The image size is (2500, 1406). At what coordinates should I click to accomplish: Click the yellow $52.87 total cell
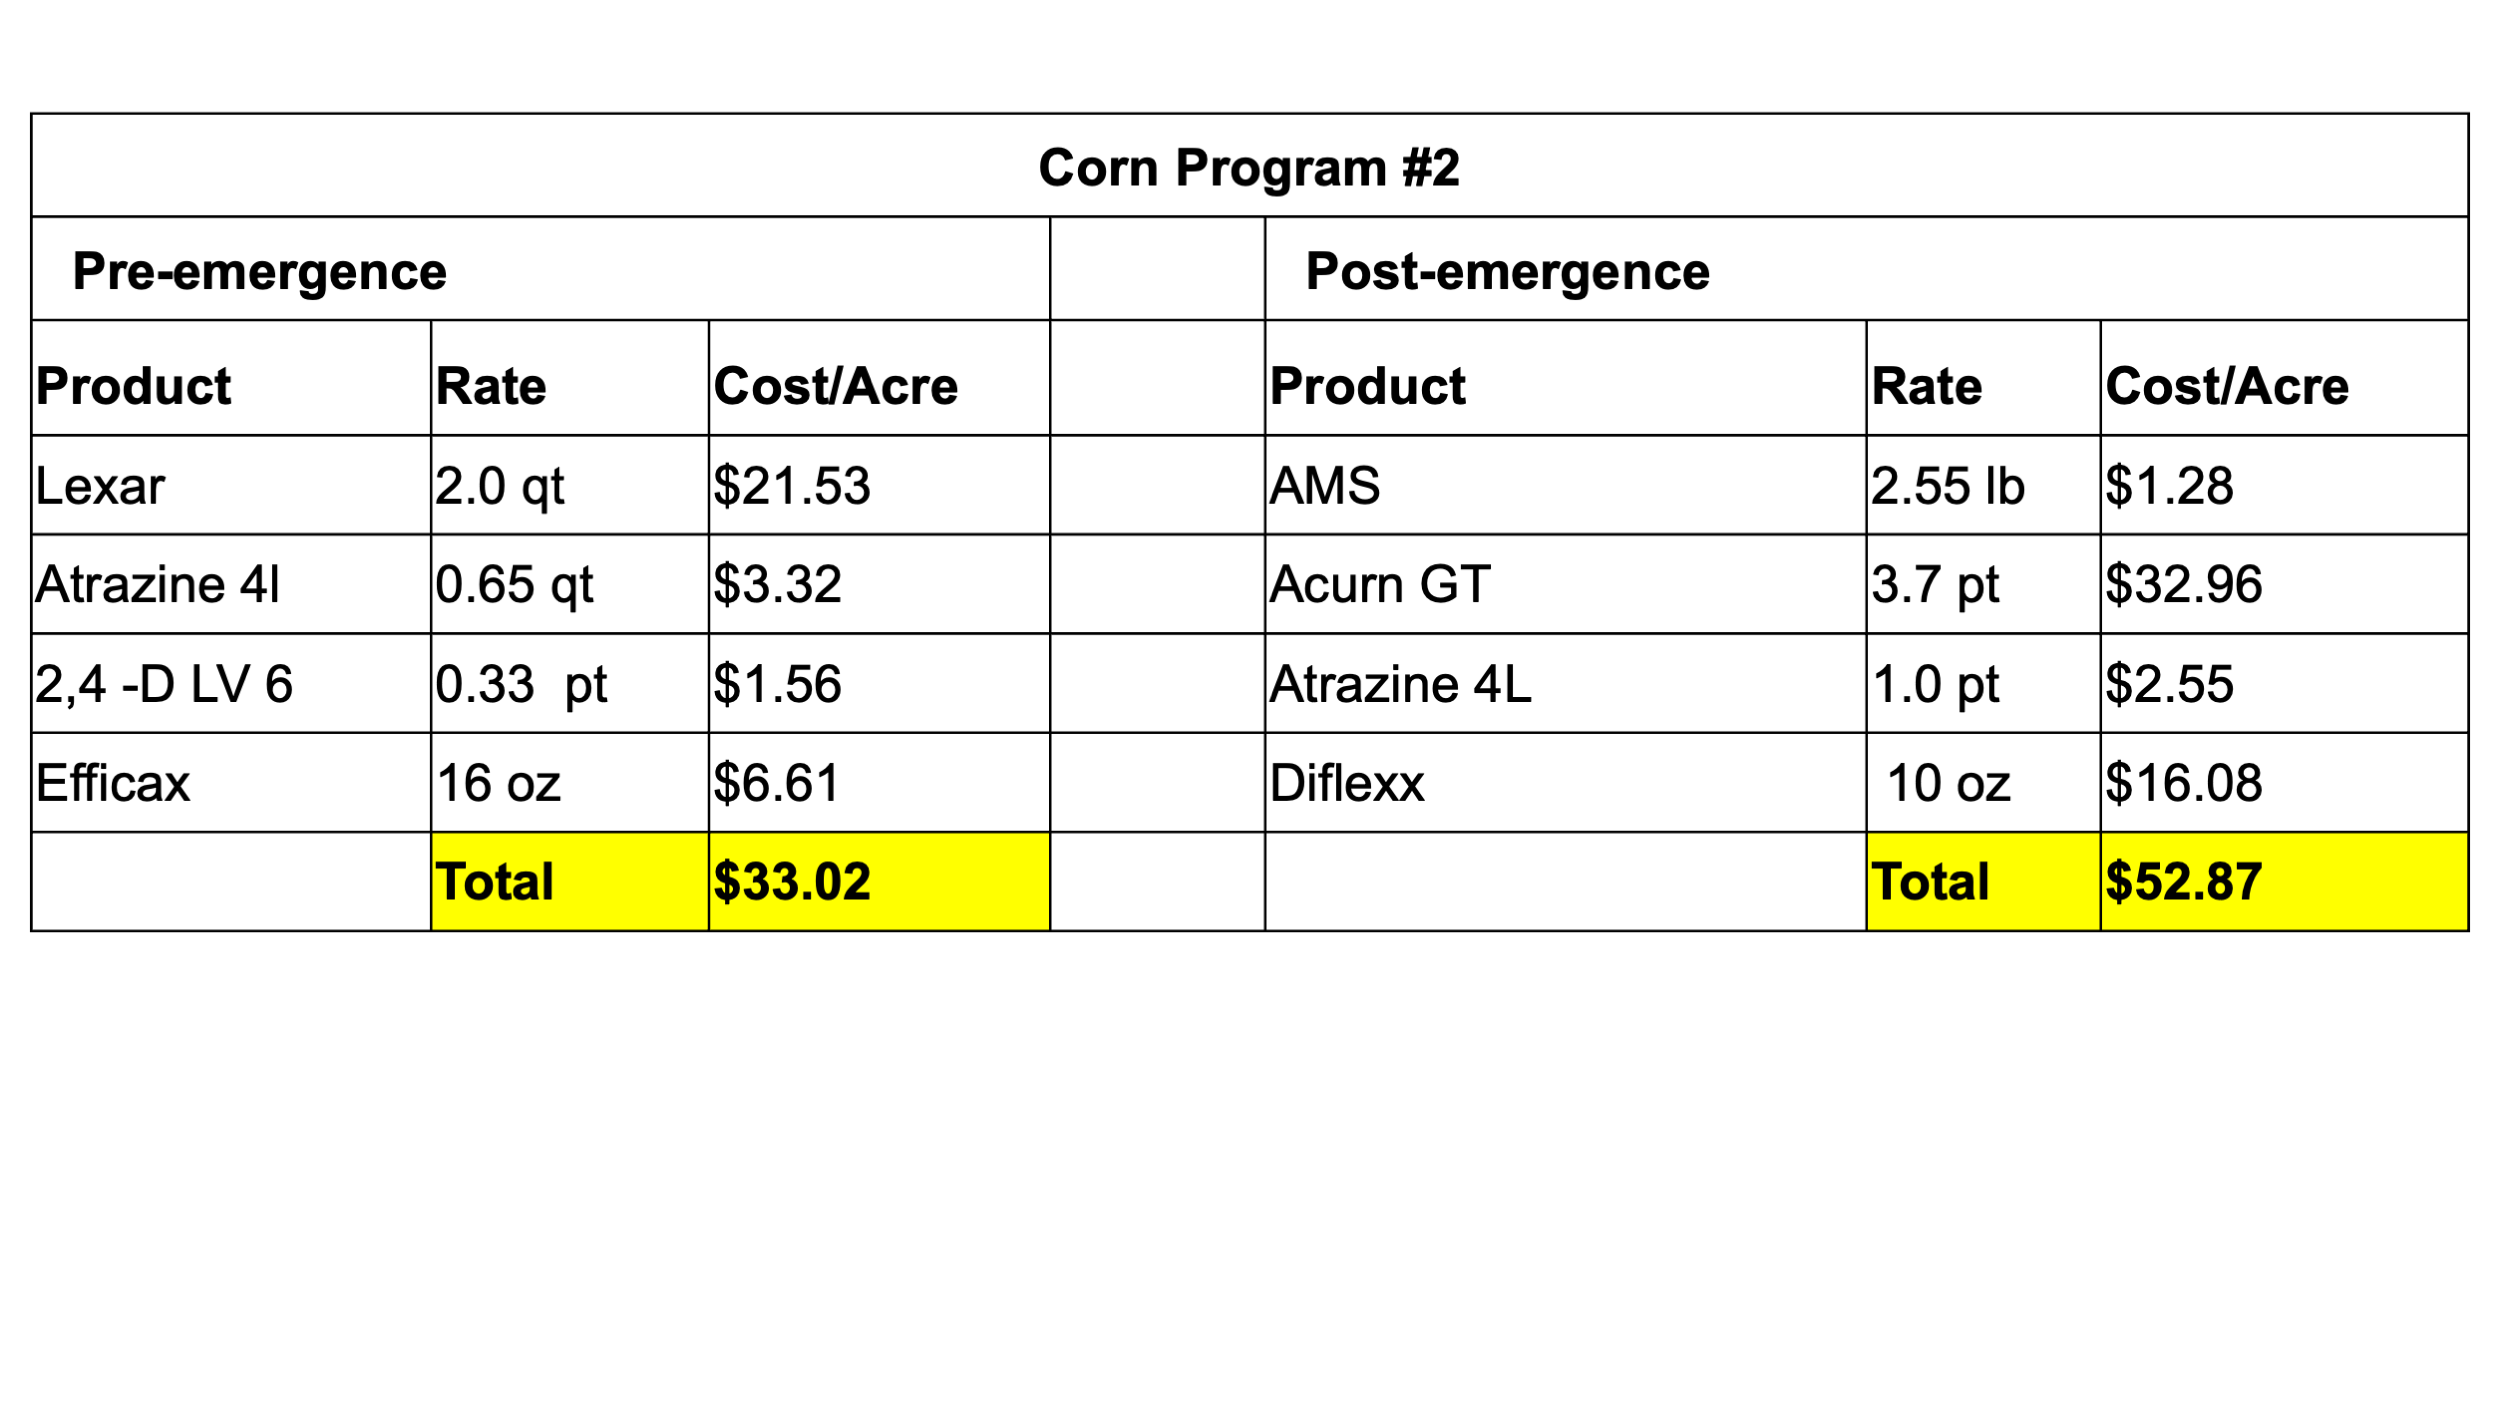click(2284, 882)
